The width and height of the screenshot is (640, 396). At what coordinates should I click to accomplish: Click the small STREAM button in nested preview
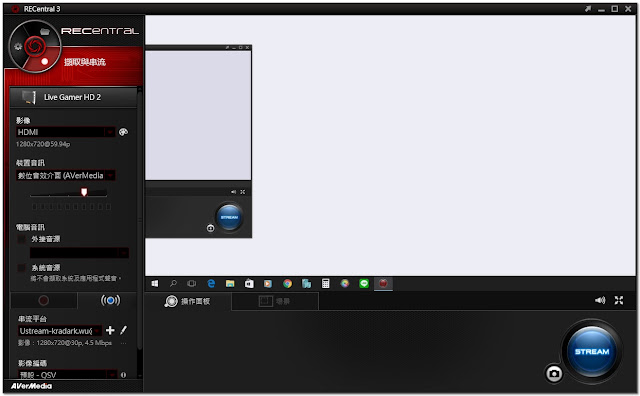point(229,217)
